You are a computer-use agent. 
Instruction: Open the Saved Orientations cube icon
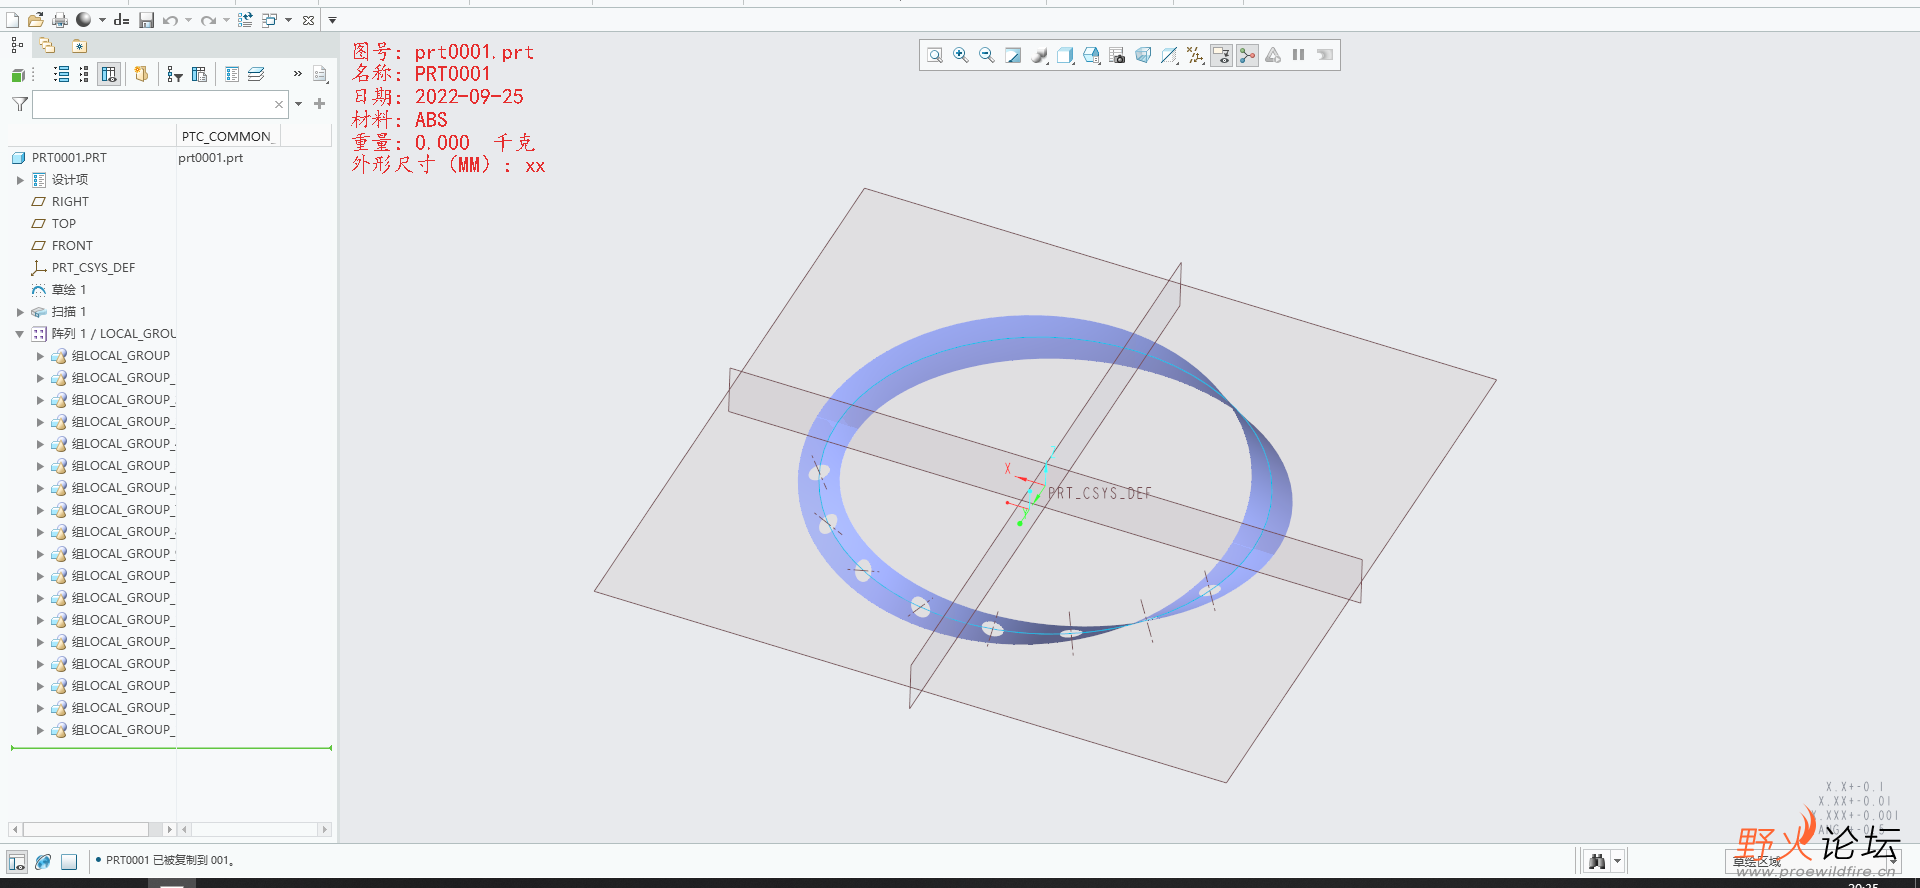click(x=1066, y=55)
